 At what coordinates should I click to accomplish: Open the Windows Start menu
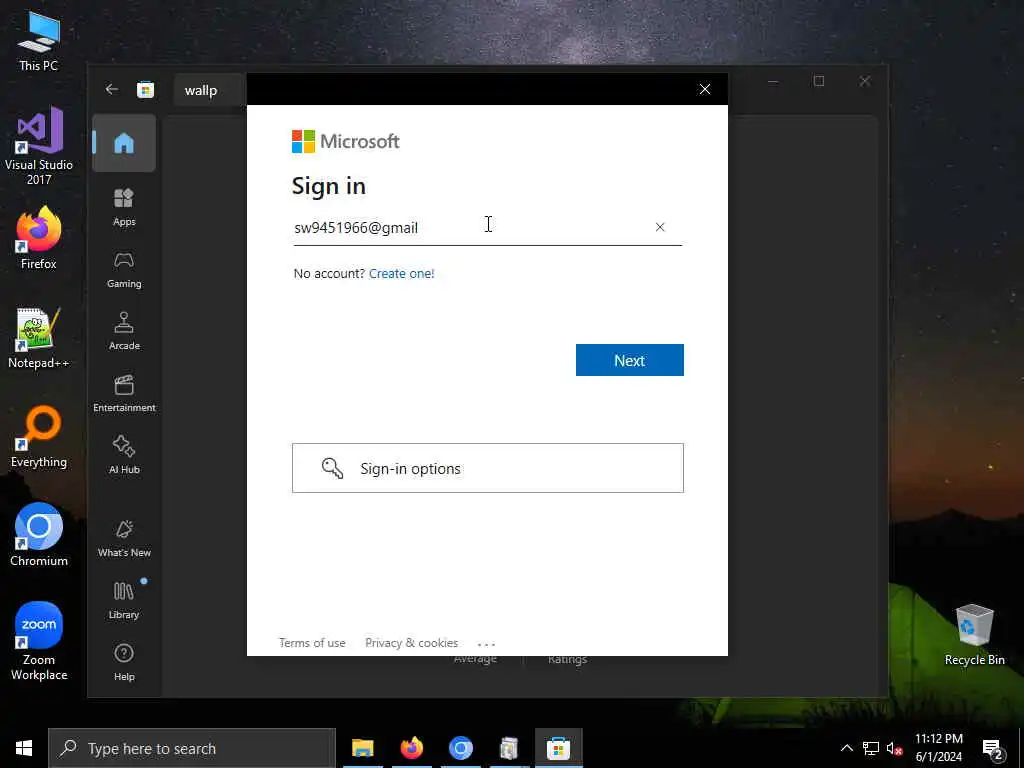(x=24, y=748)
